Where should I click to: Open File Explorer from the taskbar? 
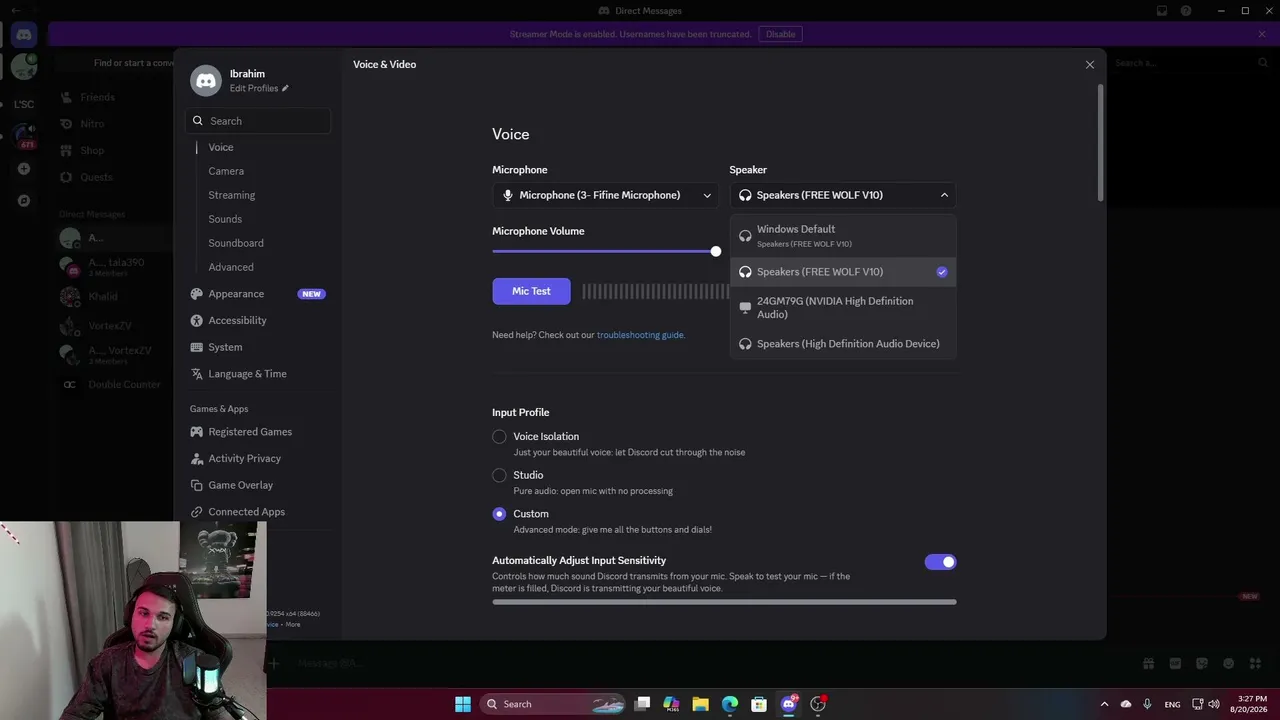700,704
